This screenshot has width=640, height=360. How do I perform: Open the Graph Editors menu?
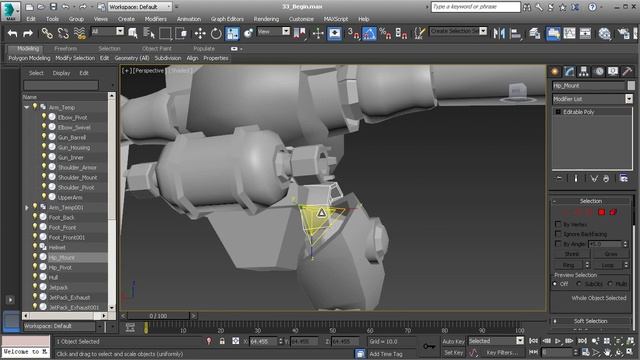pos(227,19)
